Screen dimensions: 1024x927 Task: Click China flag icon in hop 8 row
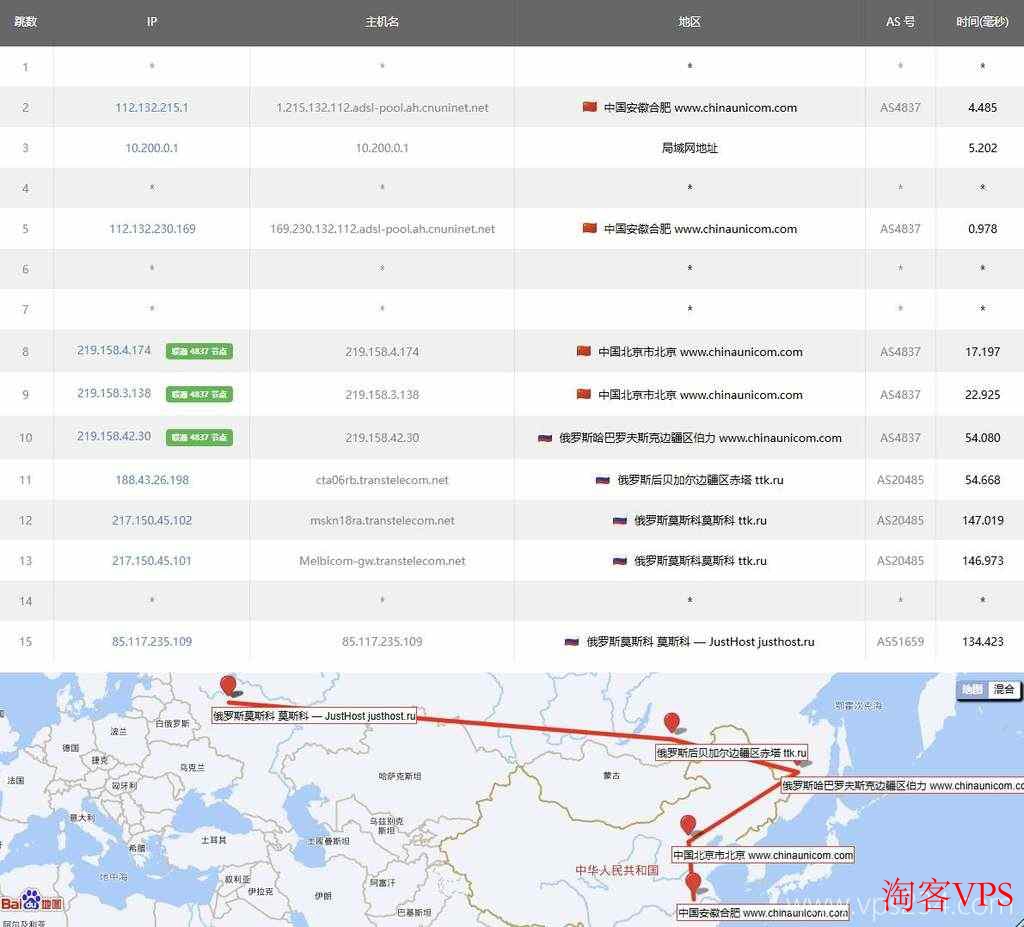[x=584, y=351]
